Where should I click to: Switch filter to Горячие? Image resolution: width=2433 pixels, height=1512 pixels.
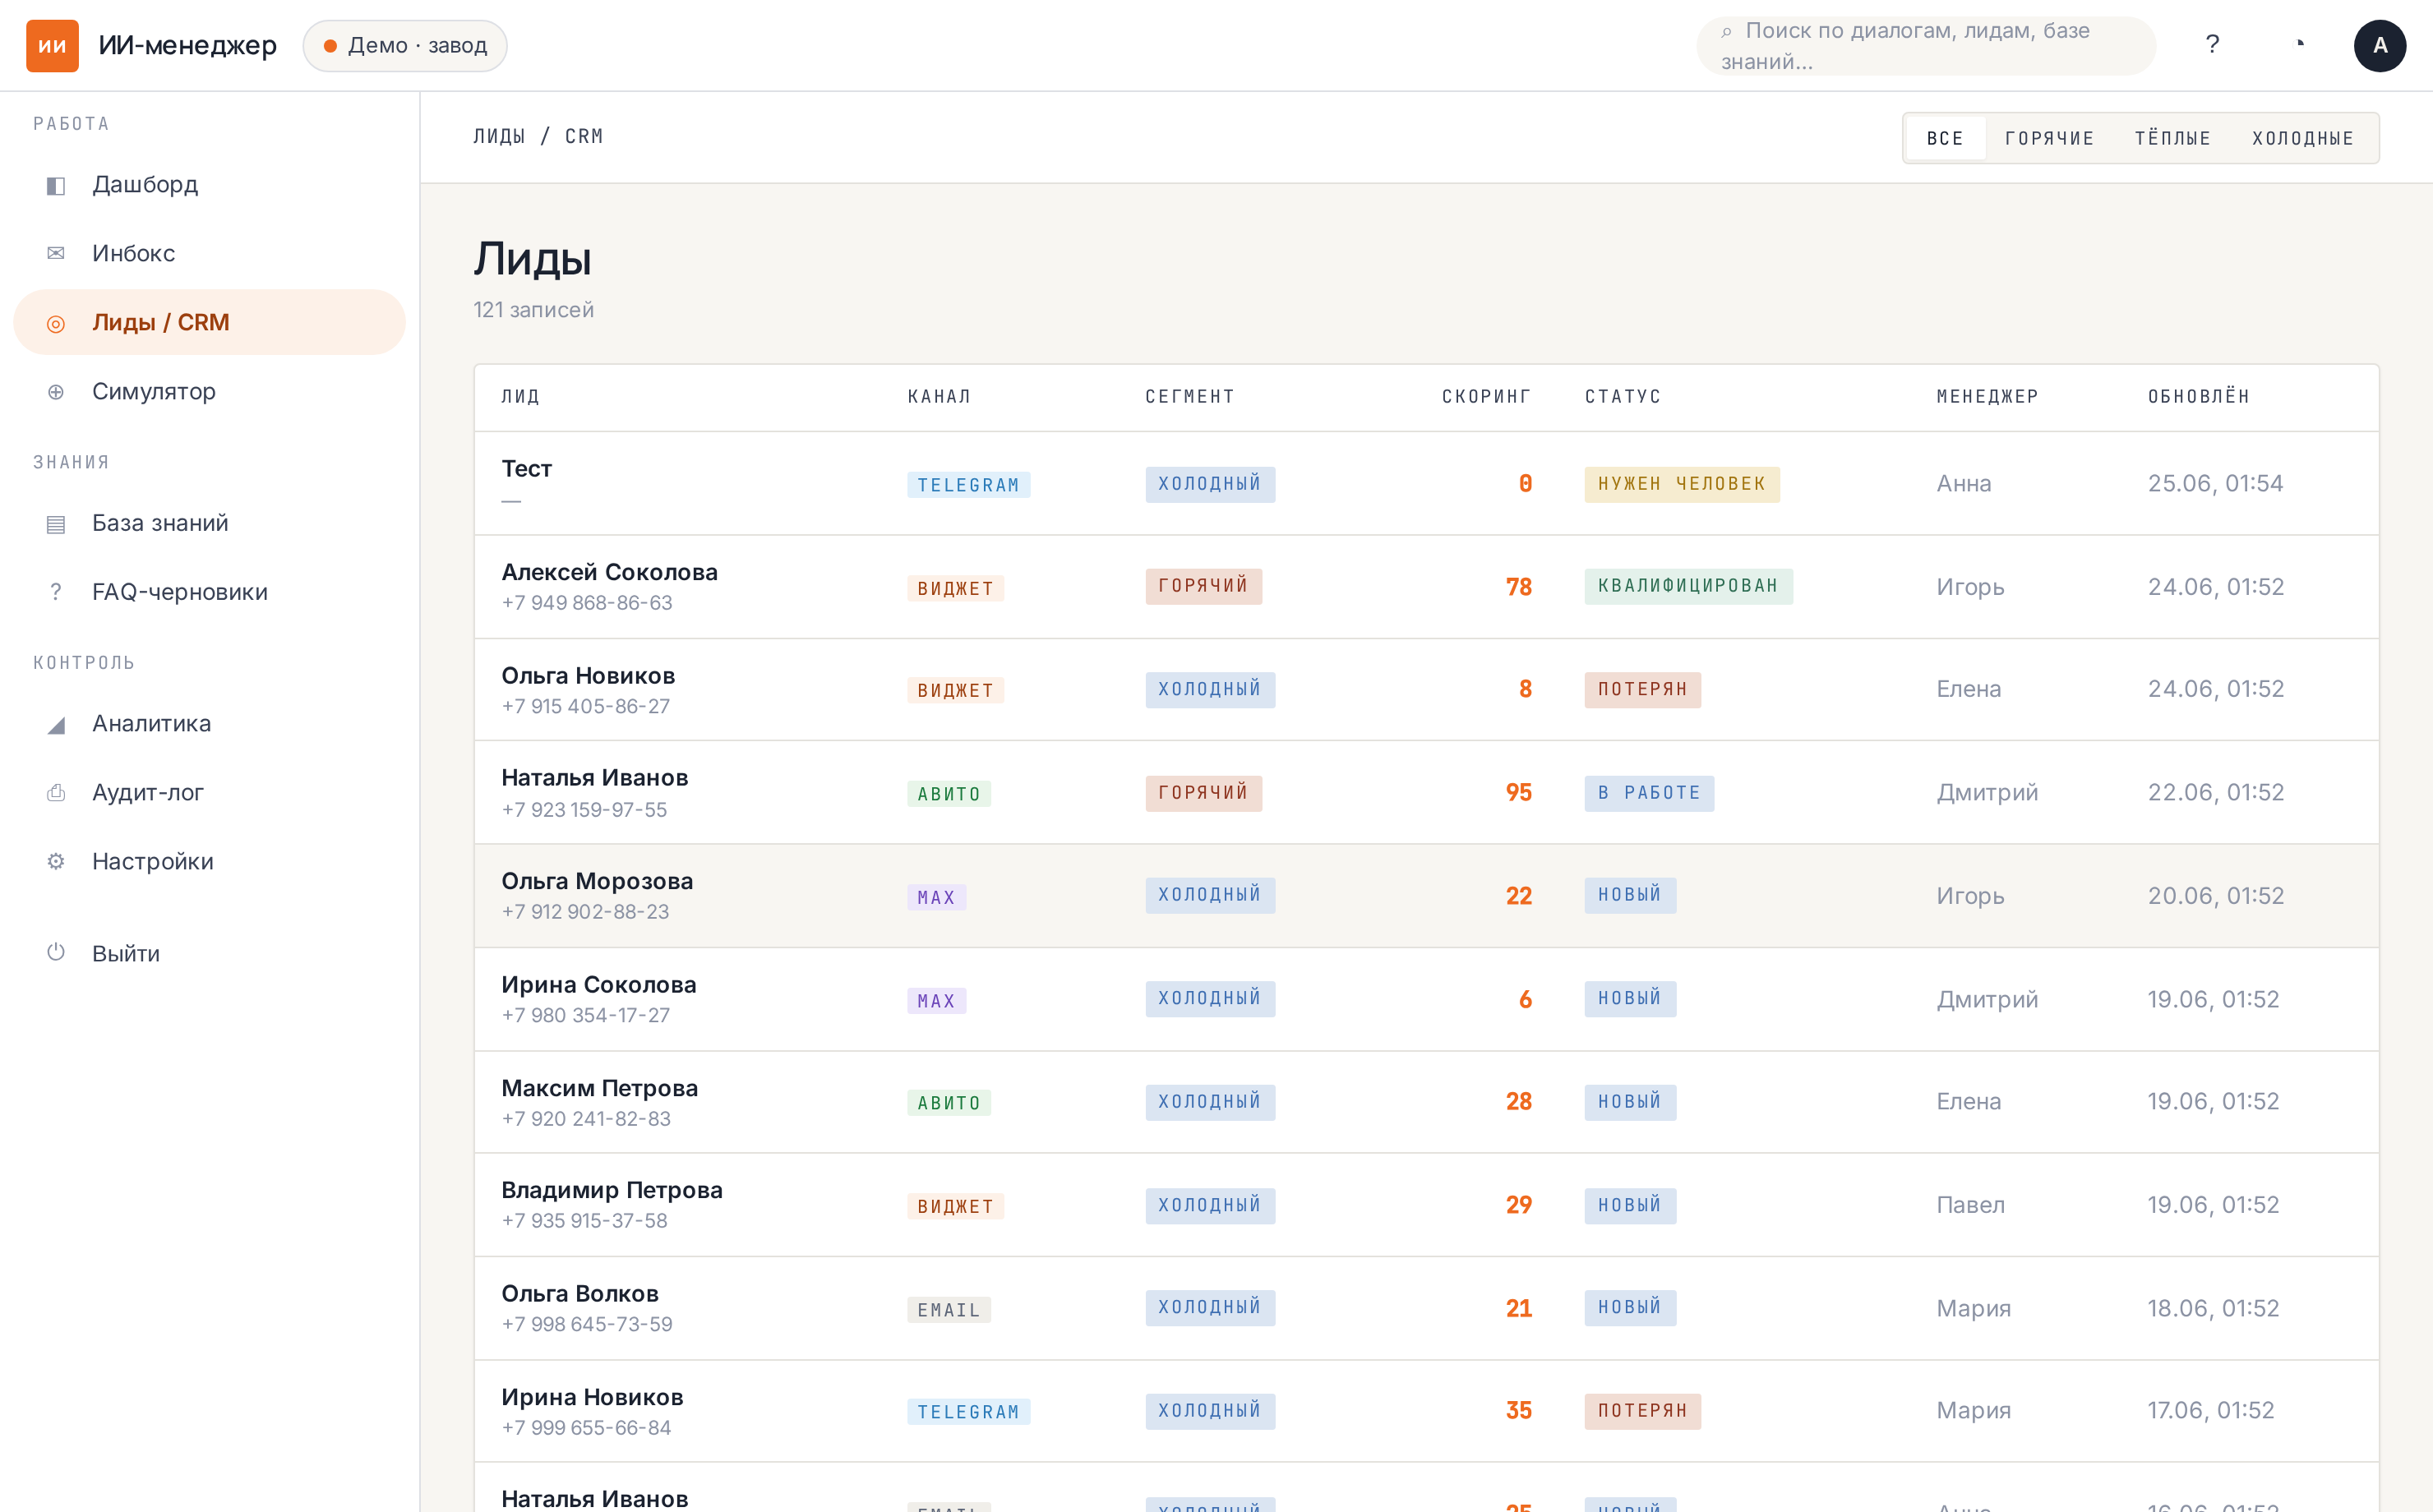tap(2049, 138)
